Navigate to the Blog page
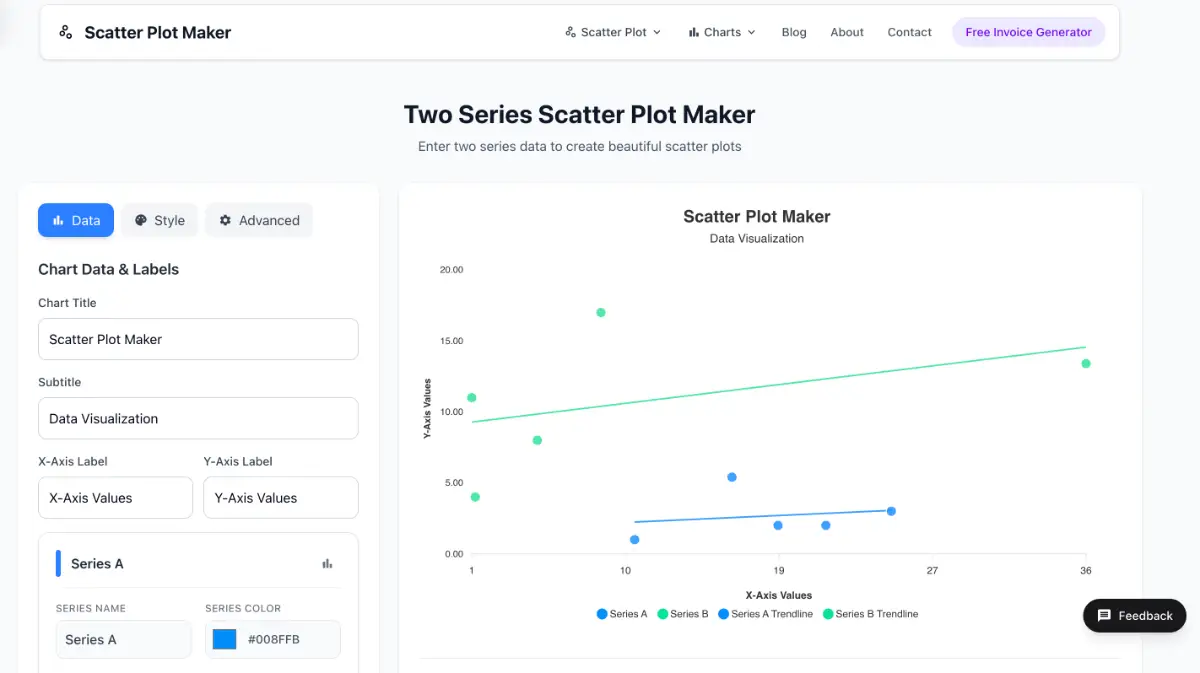This screenshot has height=673, width=1200. click(x=794, y=31)
